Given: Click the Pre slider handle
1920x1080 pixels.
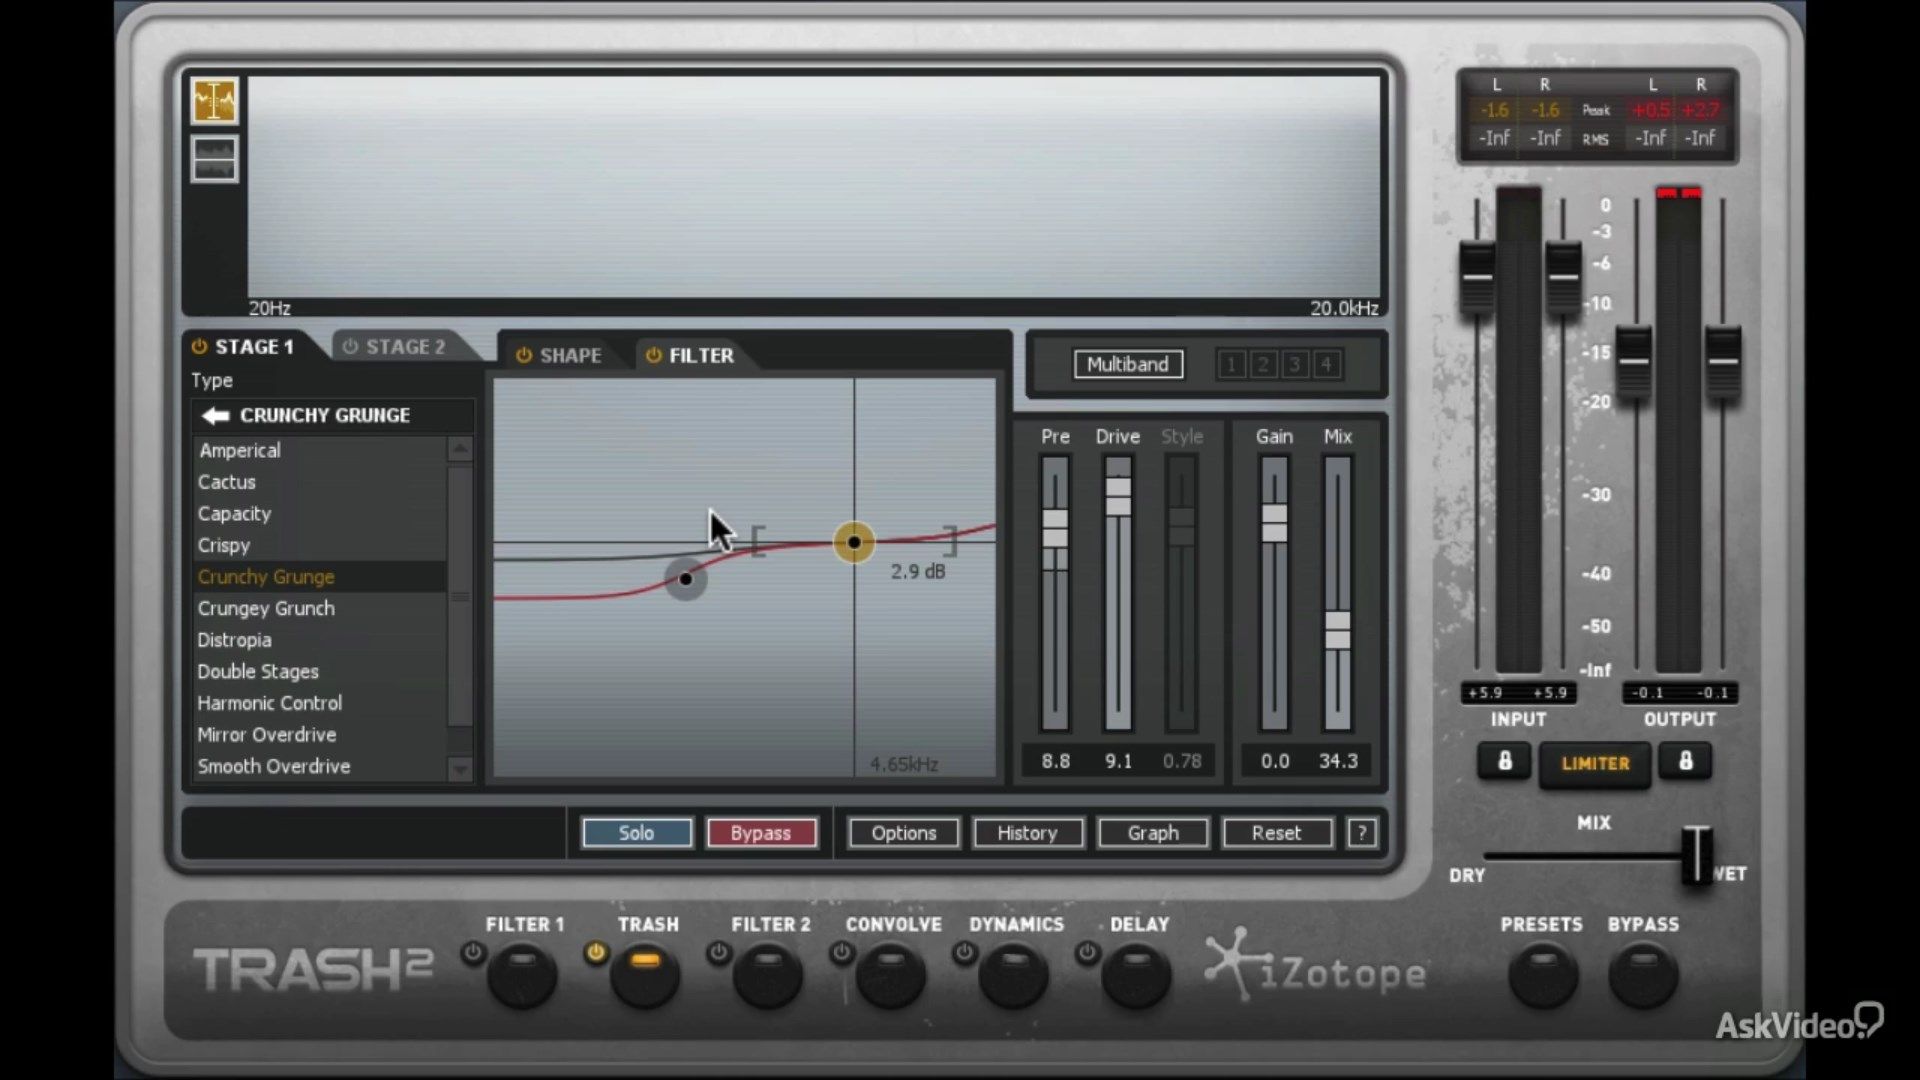Looking at the screenshot, I should [x=1055, y=528].
